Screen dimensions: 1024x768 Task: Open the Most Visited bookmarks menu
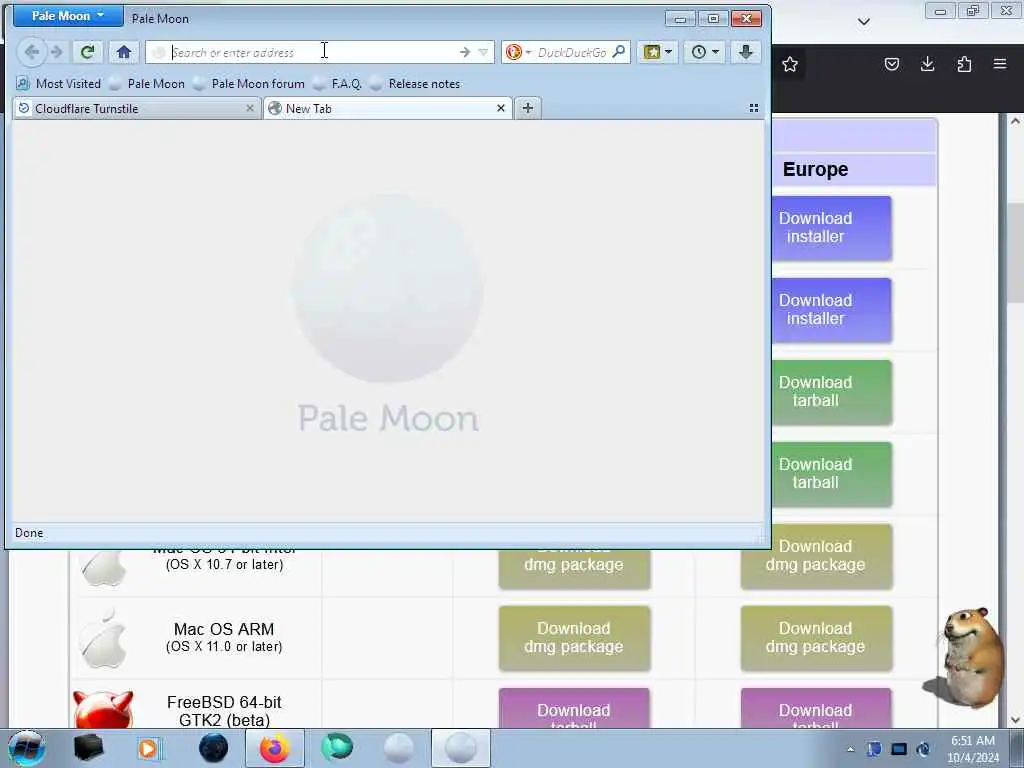pyautogui.click(x=59, y=84)
